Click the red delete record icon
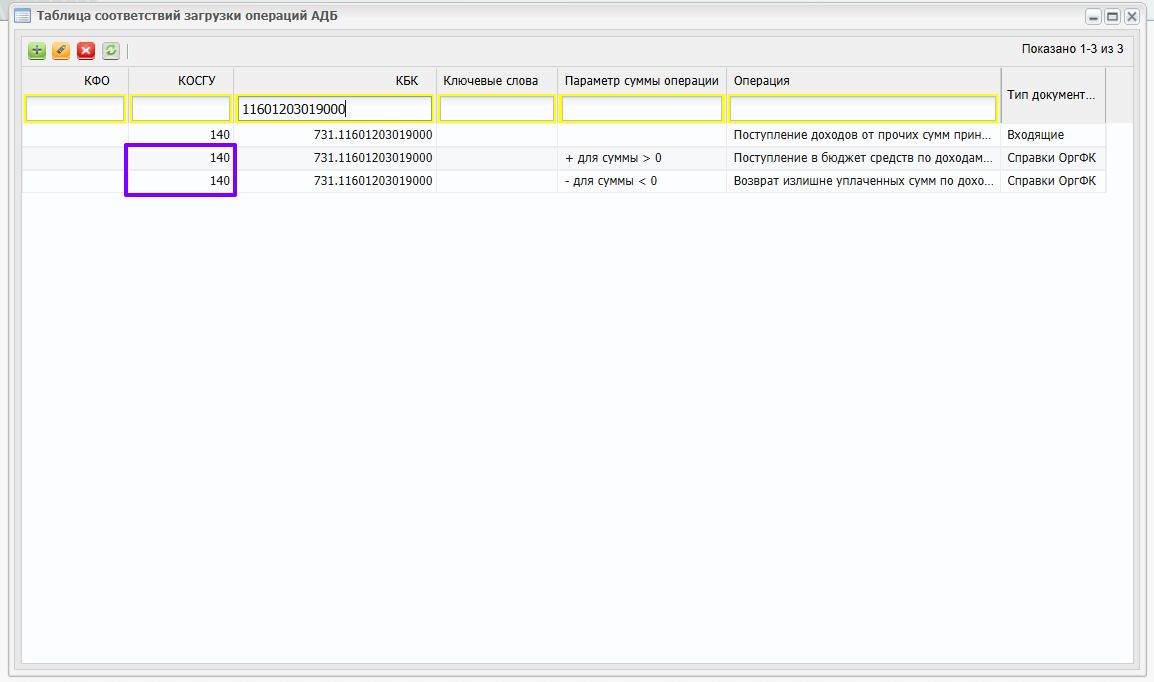 [x=86, y=51]
